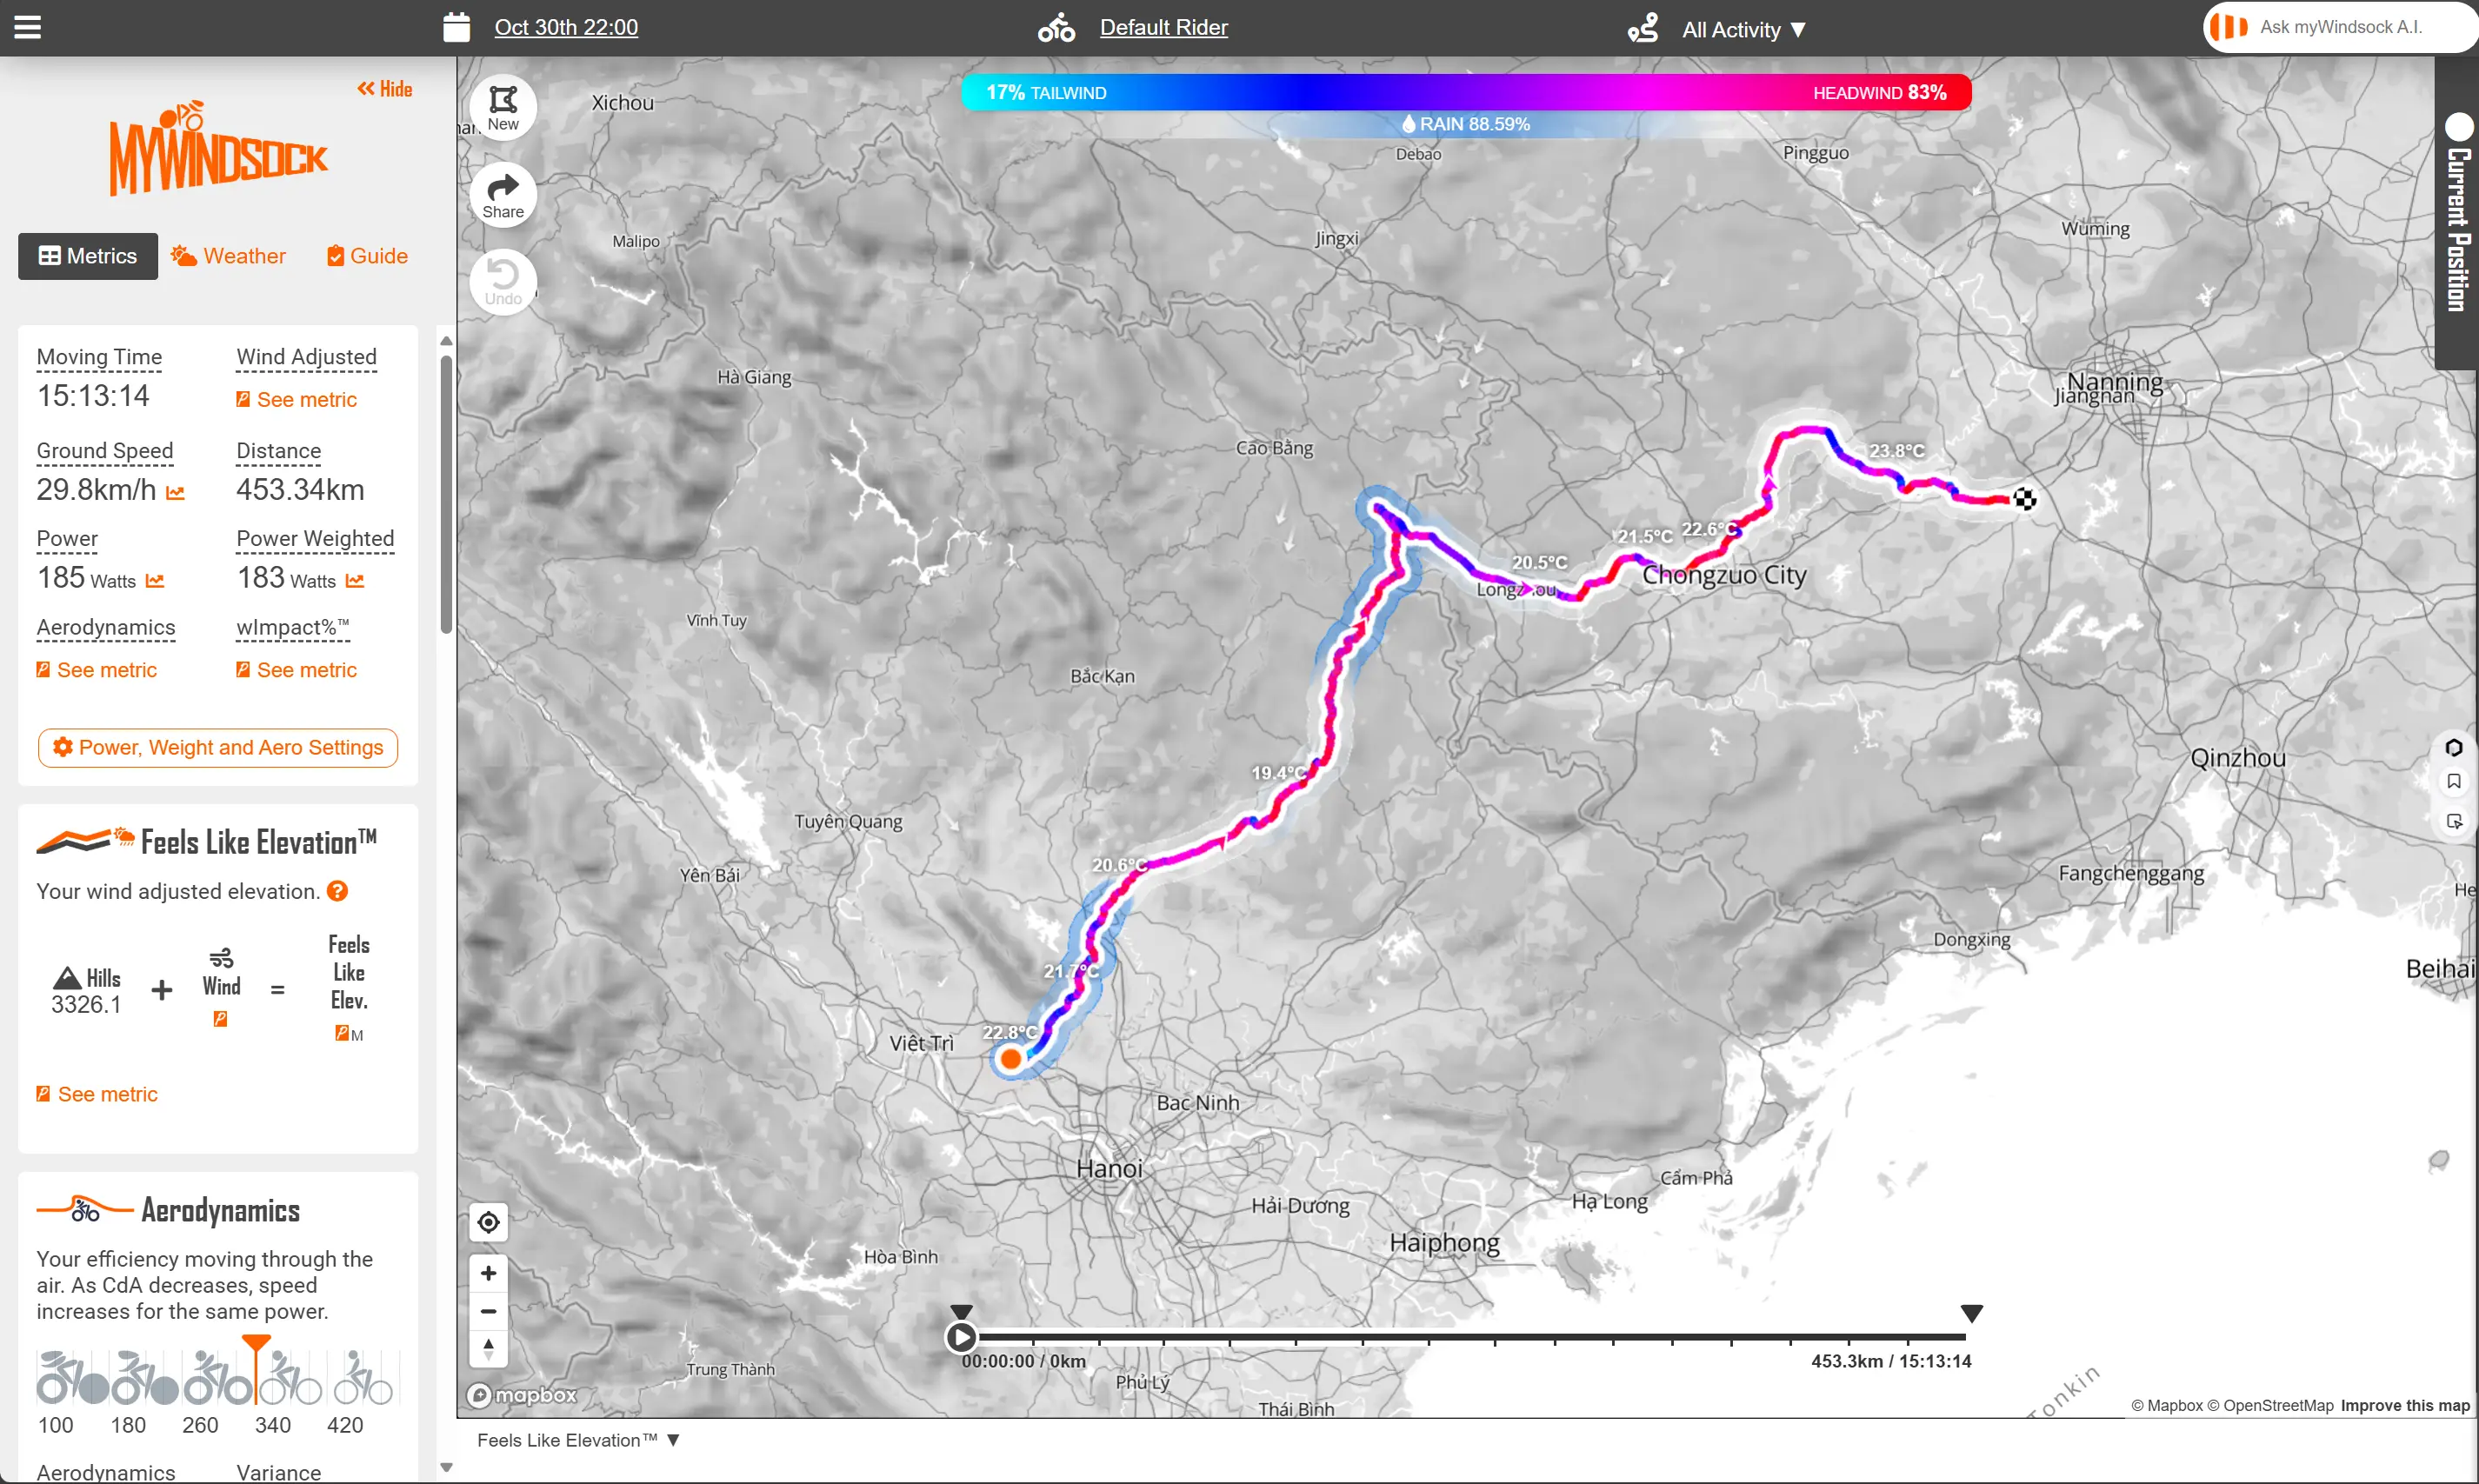Click the orange aerodynamics CdA slider marker
2479x1484 pixels.
[256, 1343]
